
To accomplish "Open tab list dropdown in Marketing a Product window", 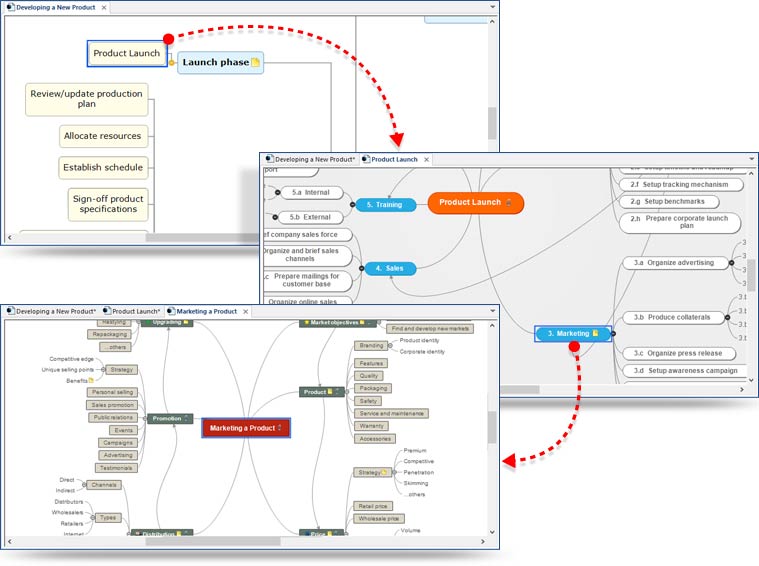I will pos(492,311).
